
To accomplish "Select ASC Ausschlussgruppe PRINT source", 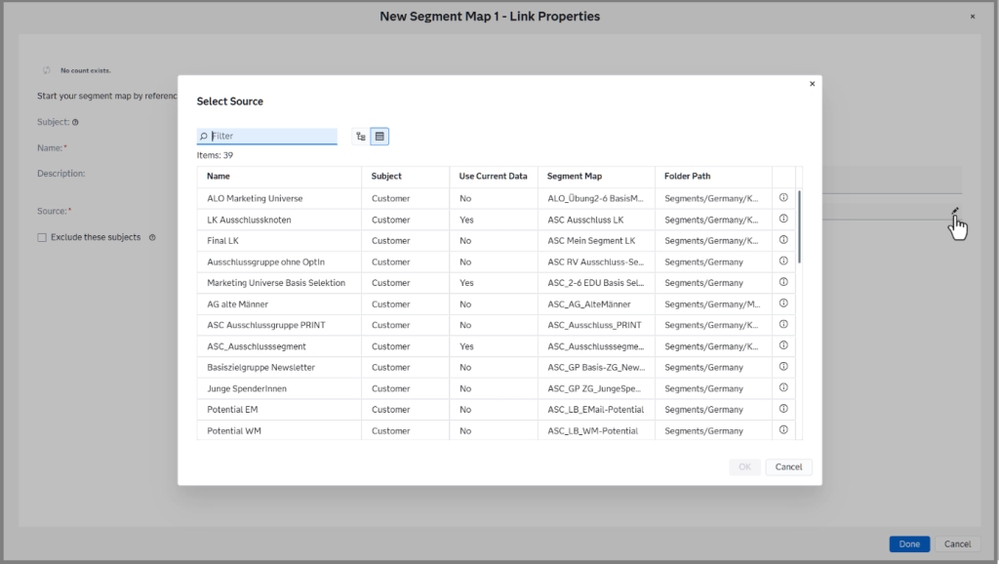I will click(496, 325).
